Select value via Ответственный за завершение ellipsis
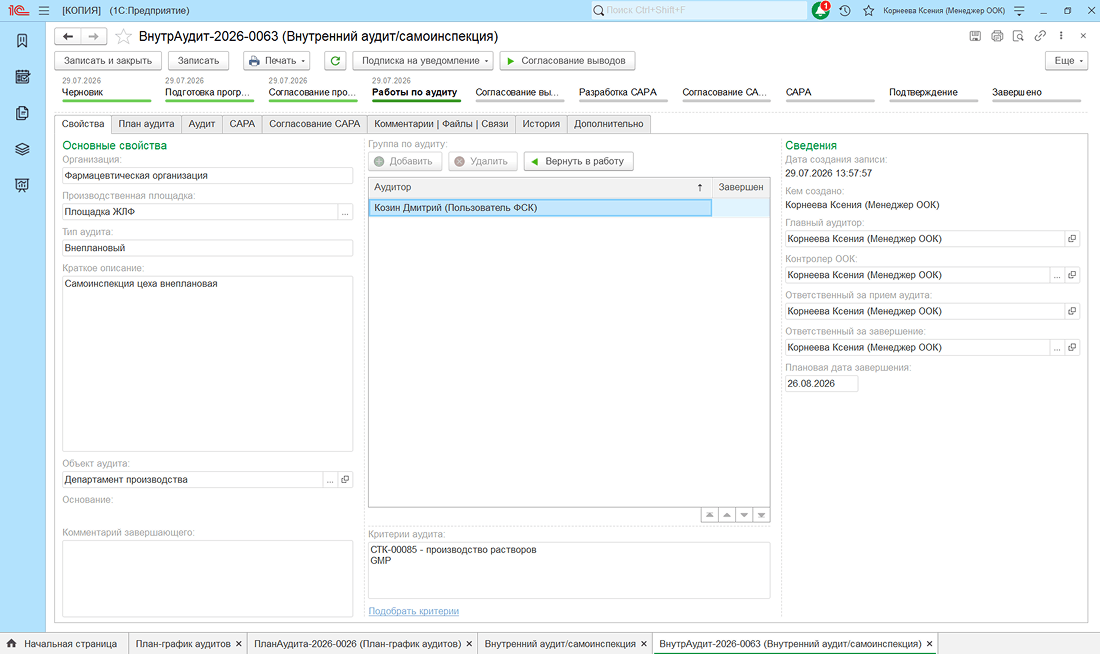Image resolution: width=1100 pixels, height=654 pixels. coord(1057,347)
